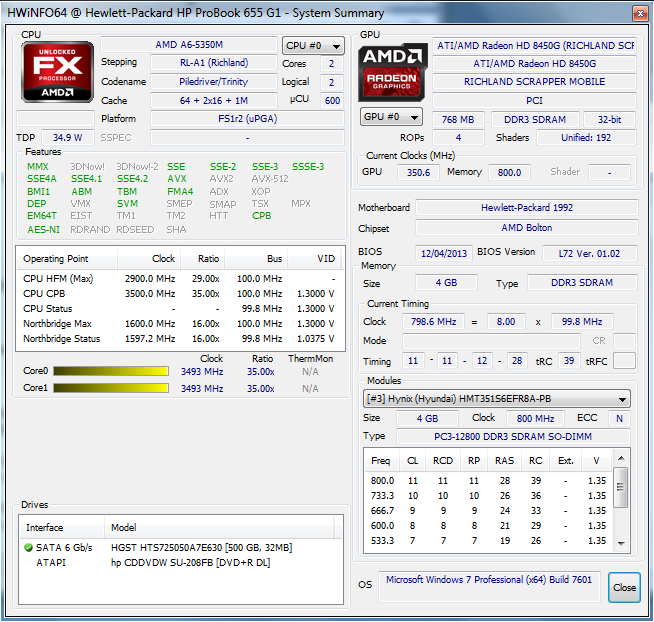Viewport: 654px width, 622px height.
Task: Click the PC3-12800 DDR3 SDRAM SO-DIMM type field
Action: pyautogui.click(x=513, y=437)
